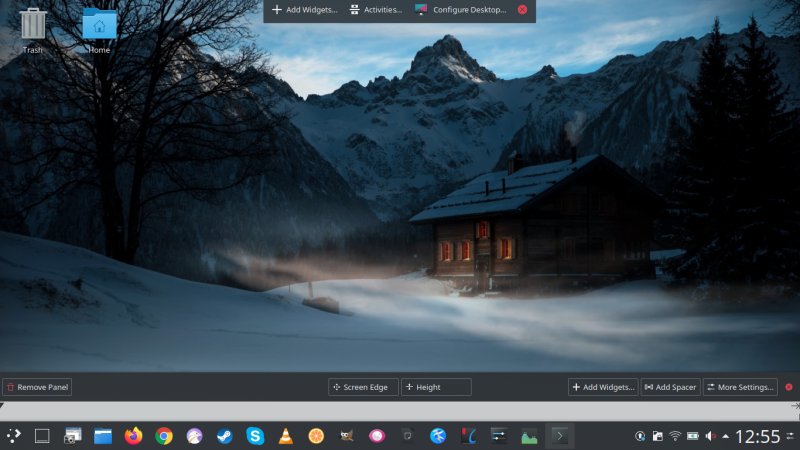
Task: Click the updates notifier tray icon
Action: tap(640, 436)
